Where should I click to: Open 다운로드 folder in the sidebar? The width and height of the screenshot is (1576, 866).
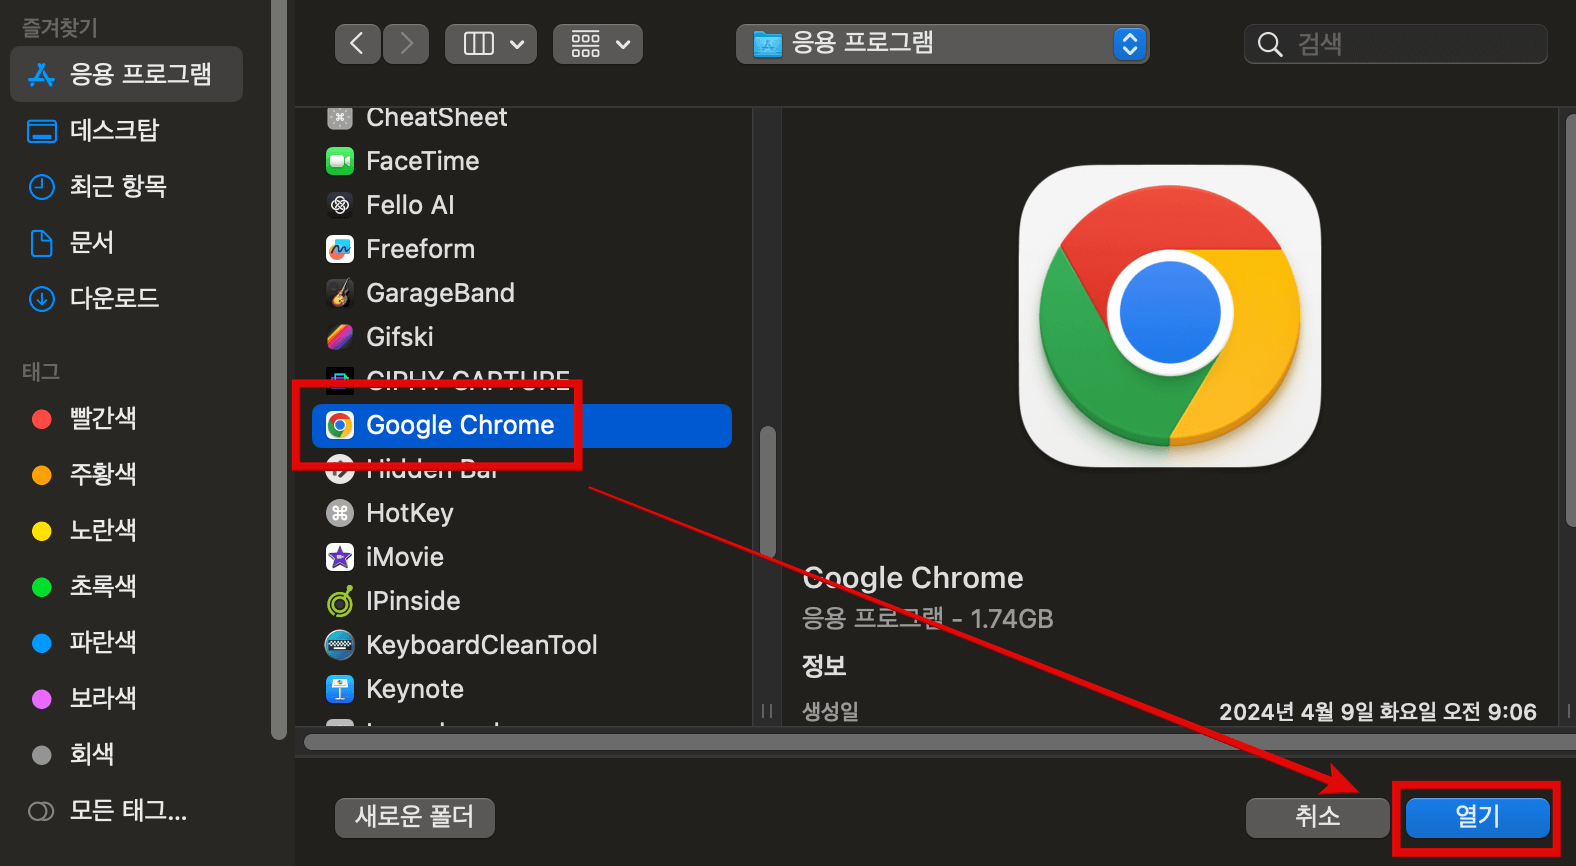tap(126, 298)
